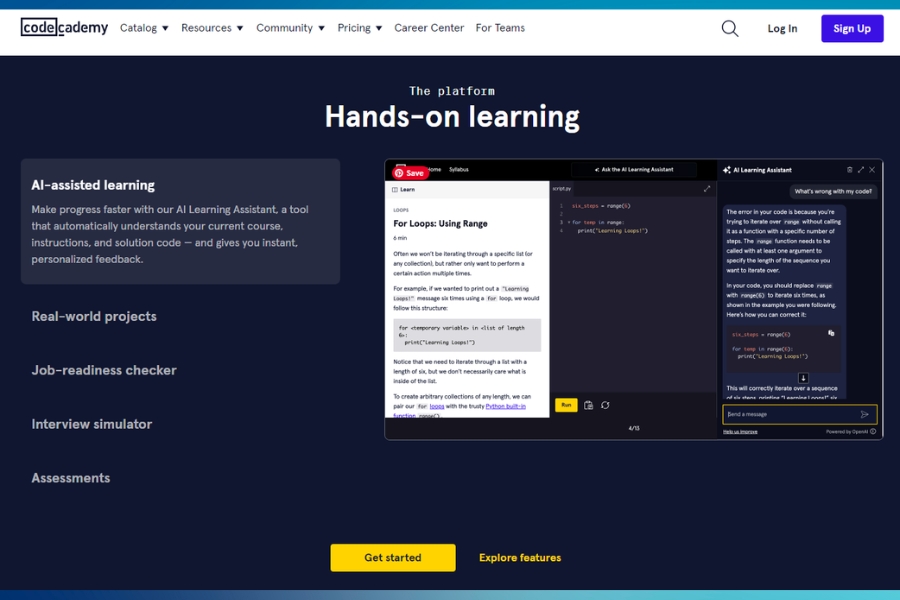Go to Career Center
900x600 pixels.
429,28
